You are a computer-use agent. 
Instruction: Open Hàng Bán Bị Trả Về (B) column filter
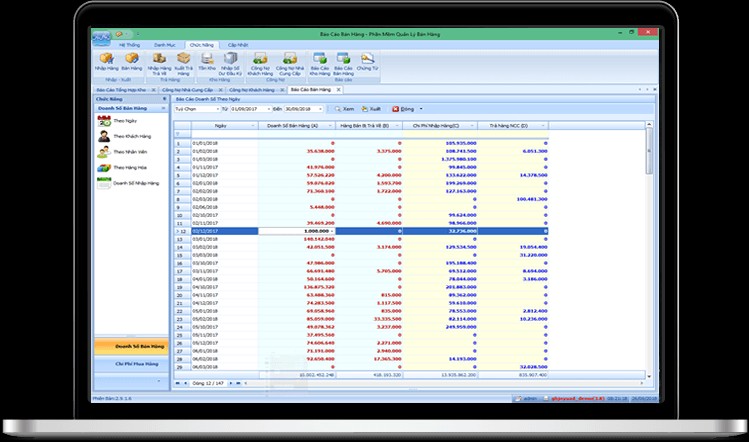396,126
